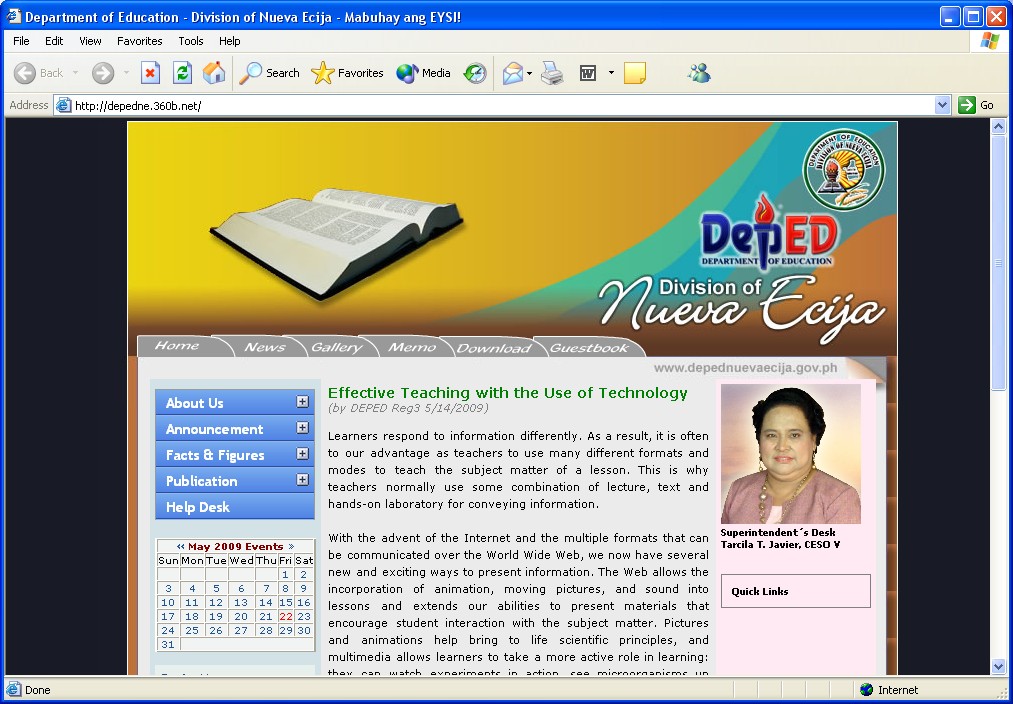1013x704 pixels.
Task: Click the DepED logo in banner
Action: (768, 233)
